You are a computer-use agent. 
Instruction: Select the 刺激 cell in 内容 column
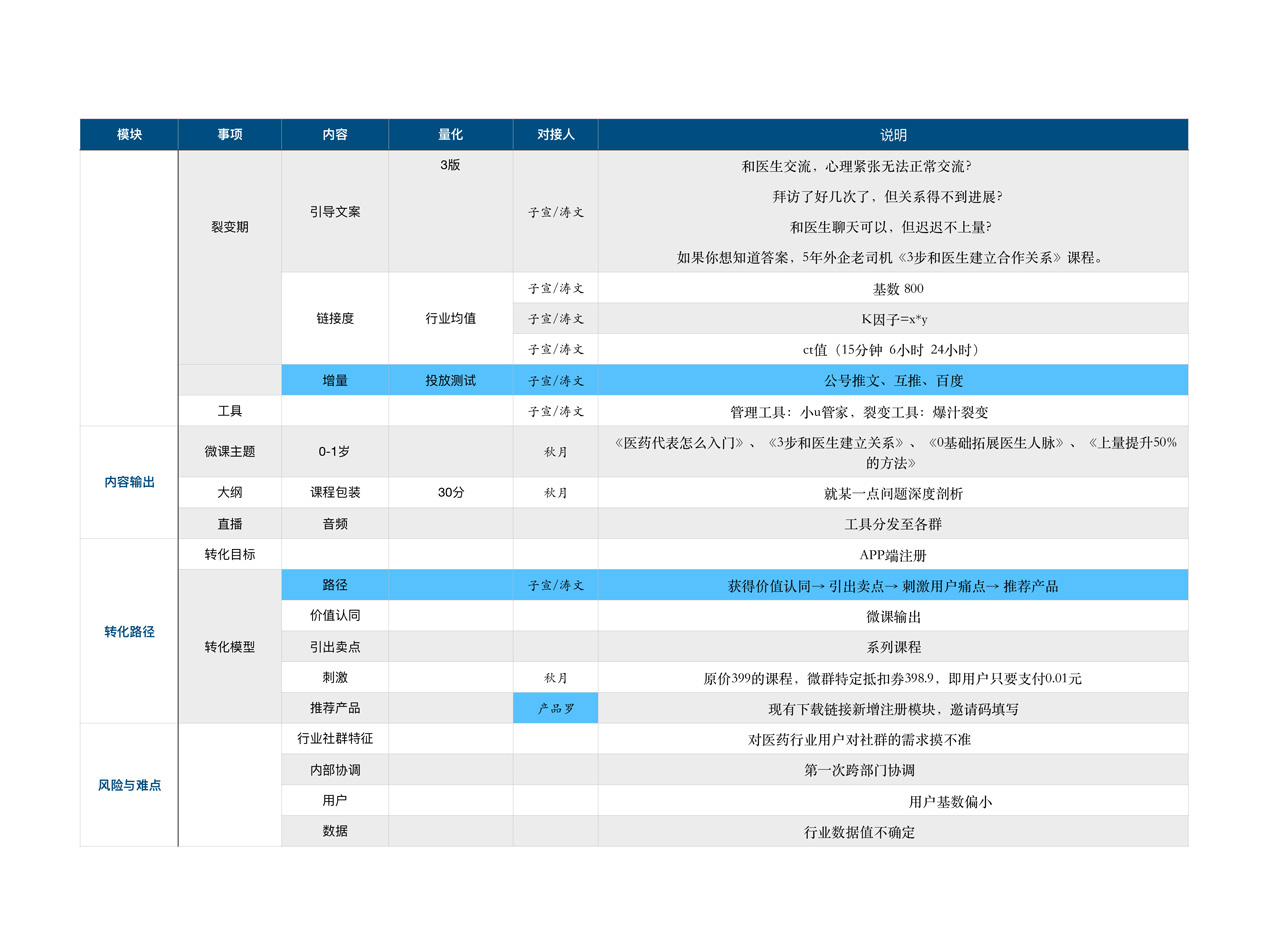click(x=335, y=677)
